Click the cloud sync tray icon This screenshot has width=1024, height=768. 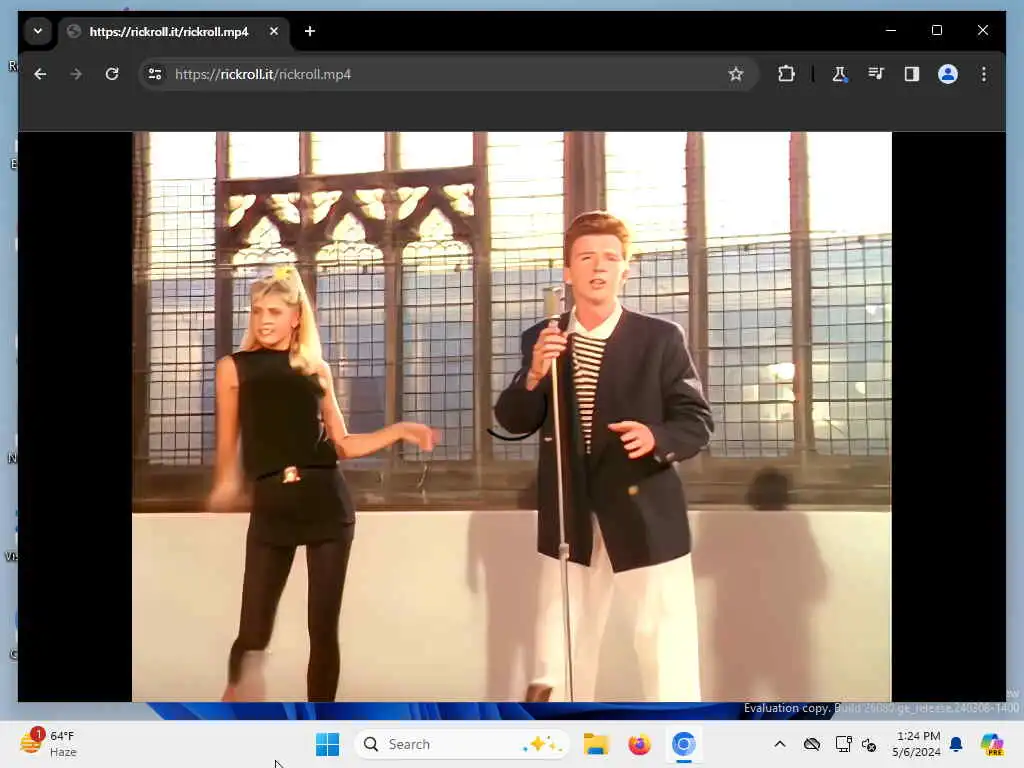tap(812, 744)
